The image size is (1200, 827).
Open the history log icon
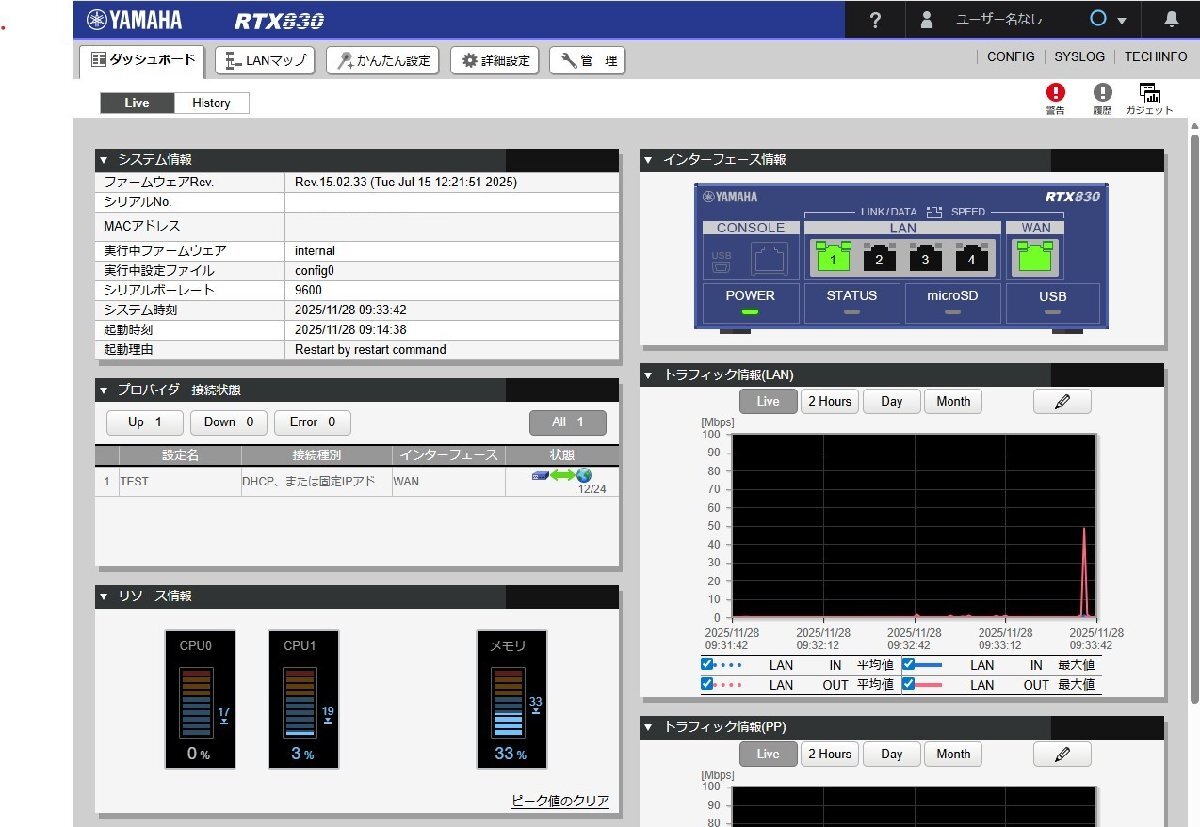point(1102,93)
